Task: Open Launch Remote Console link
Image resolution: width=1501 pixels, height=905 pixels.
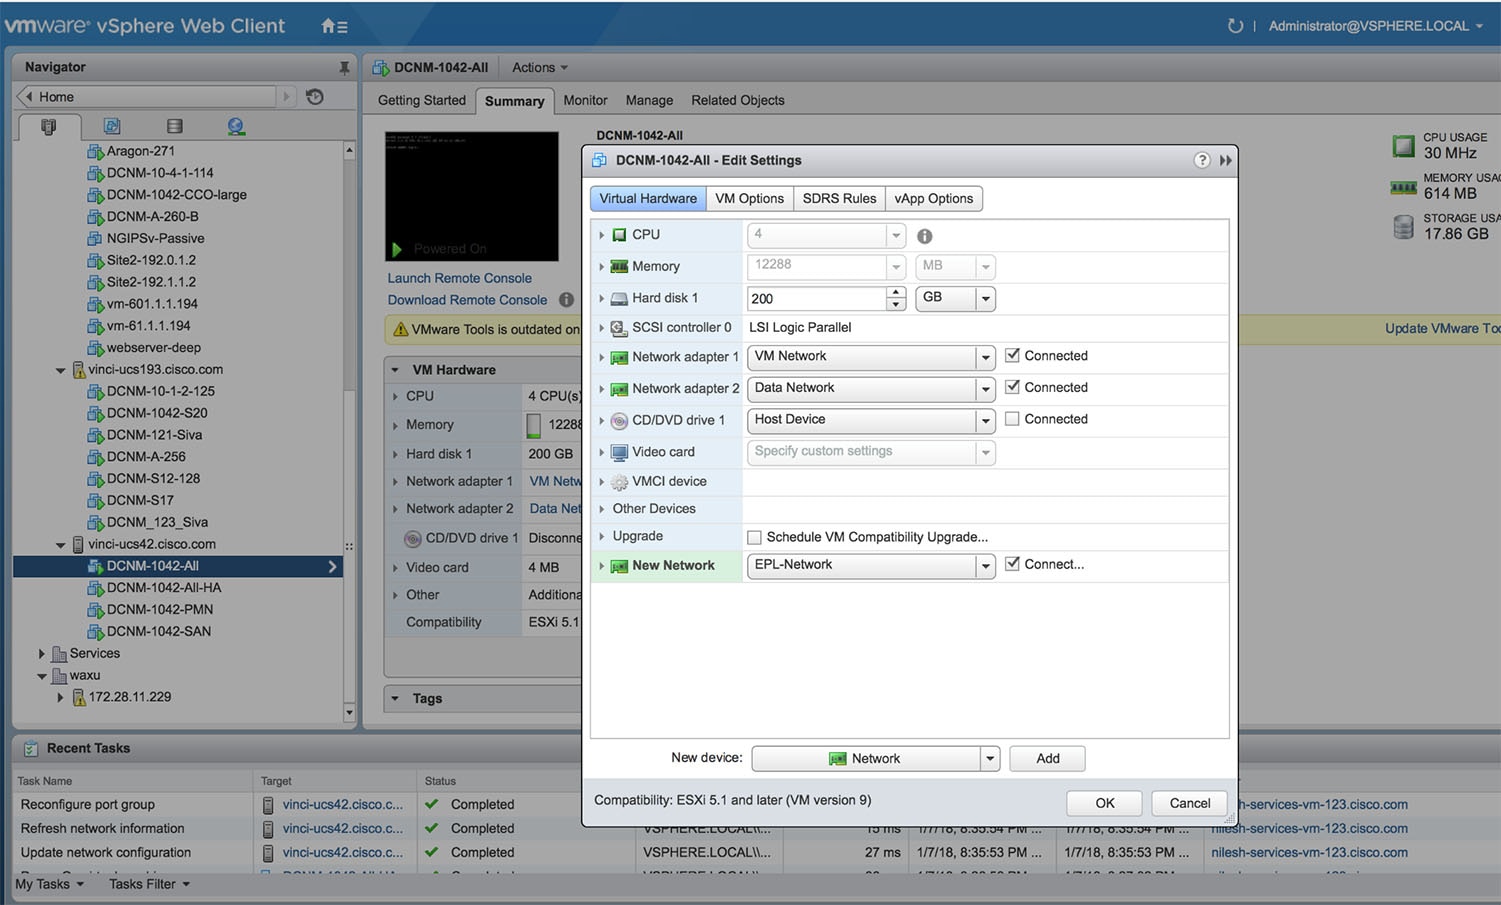Action: click(459, 277)
